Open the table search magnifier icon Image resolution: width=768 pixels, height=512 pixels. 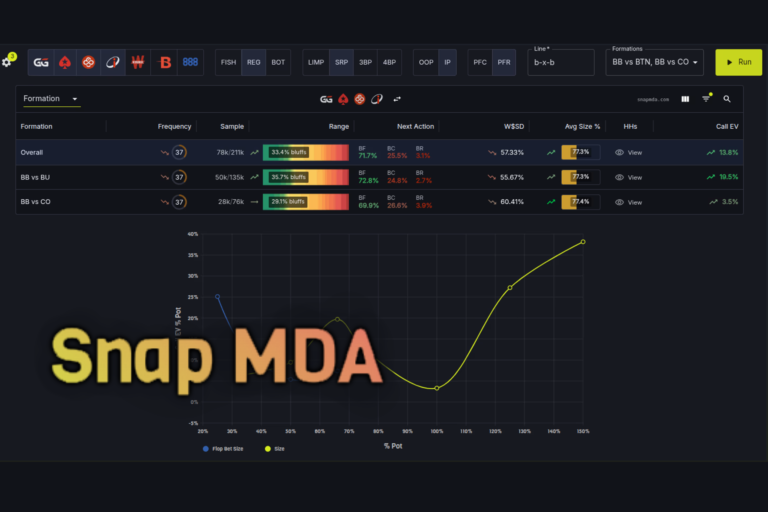click(x=727, y=99)
